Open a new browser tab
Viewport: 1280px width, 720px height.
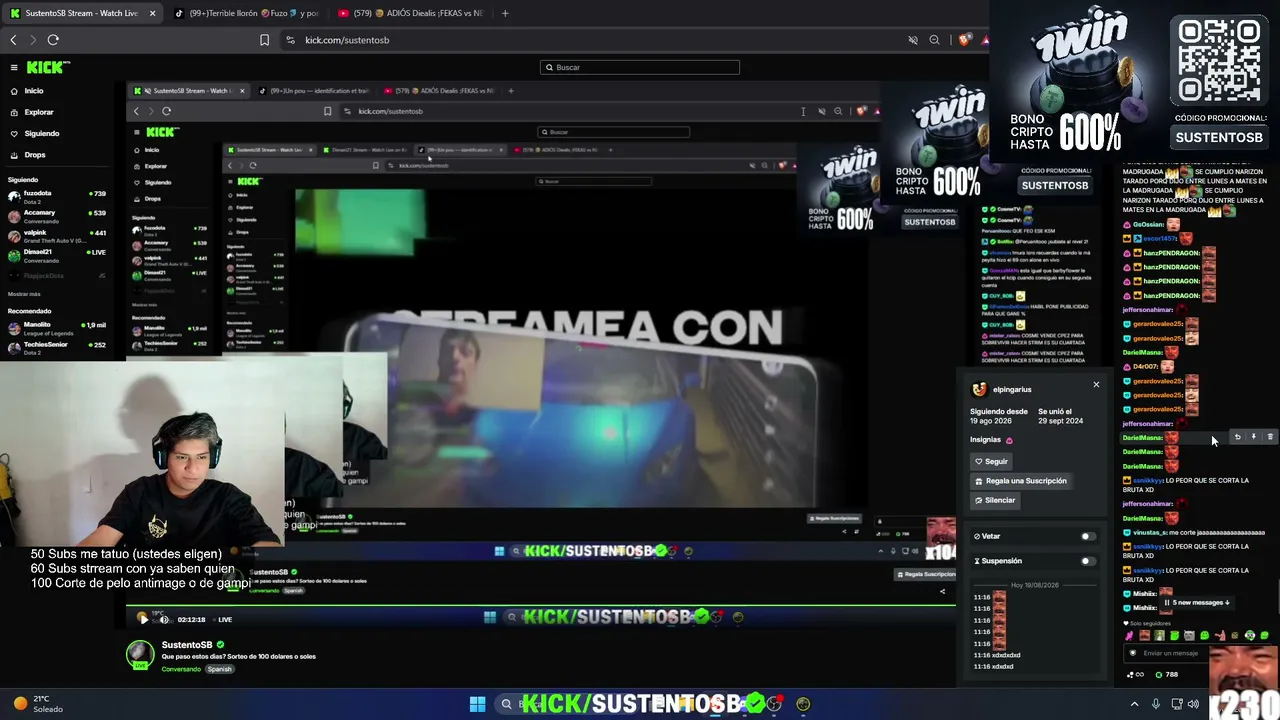click(505, 13)
